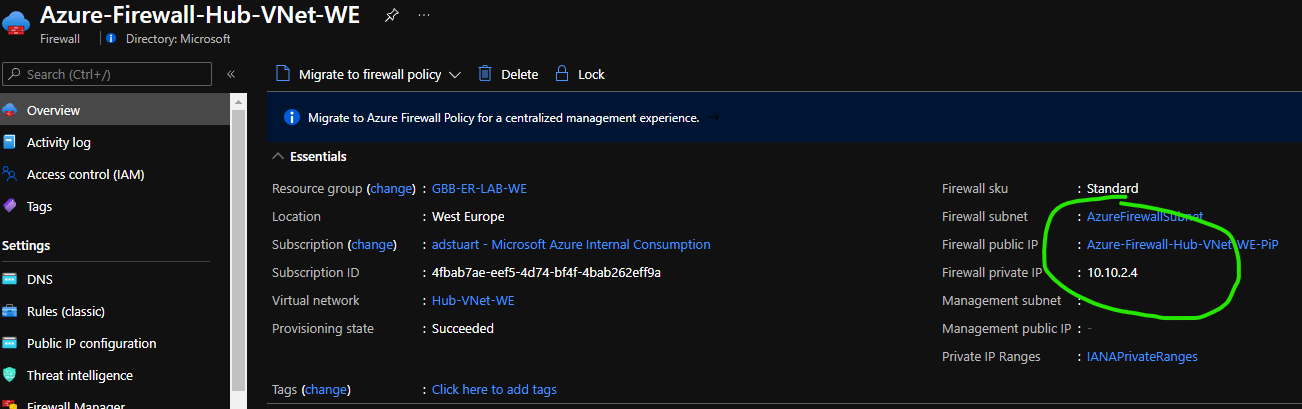Viewport: 1302px width, 409px height.
Task: Click the Search (Ctrl+/) input field
Action: pyautogui.click(x=106, y=74)
